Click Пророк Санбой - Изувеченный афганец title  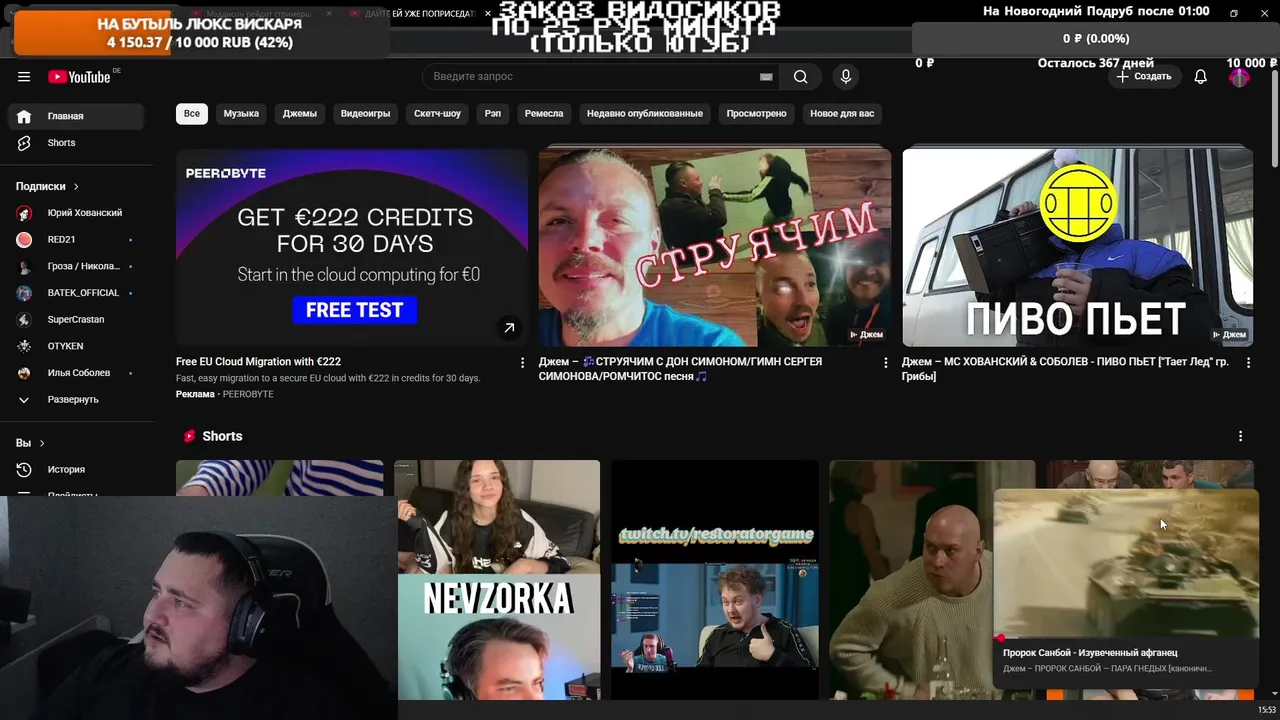click(x=1090, y=653)
